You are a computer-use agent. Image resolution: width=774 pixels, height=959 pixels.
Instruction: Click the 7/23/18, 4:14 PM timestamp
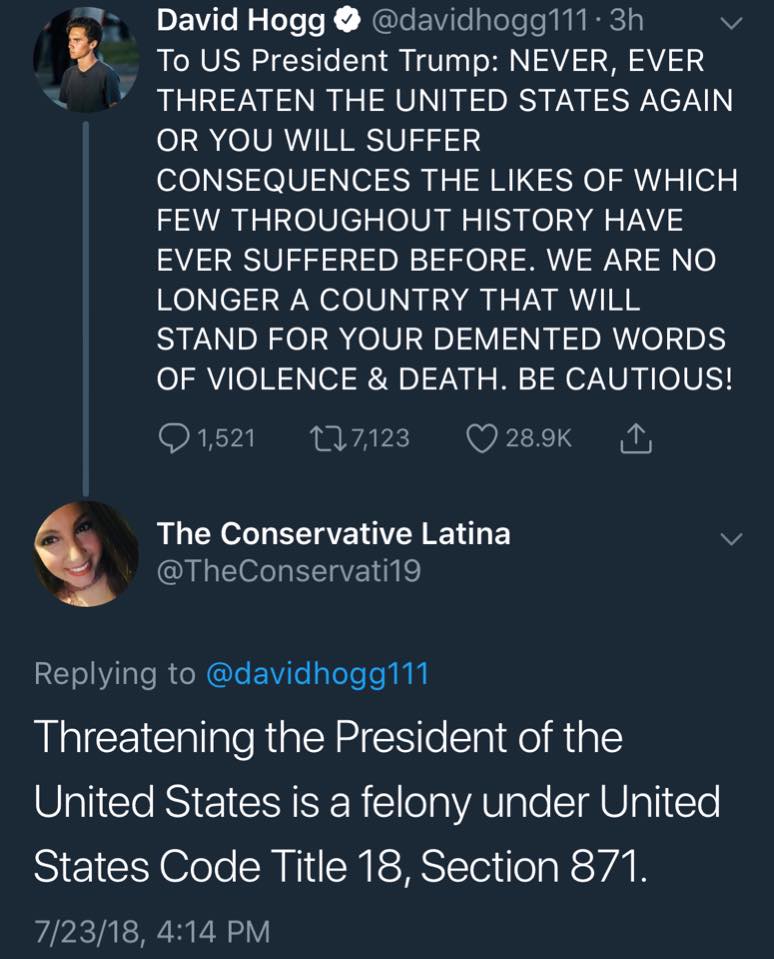pos(152,932)
